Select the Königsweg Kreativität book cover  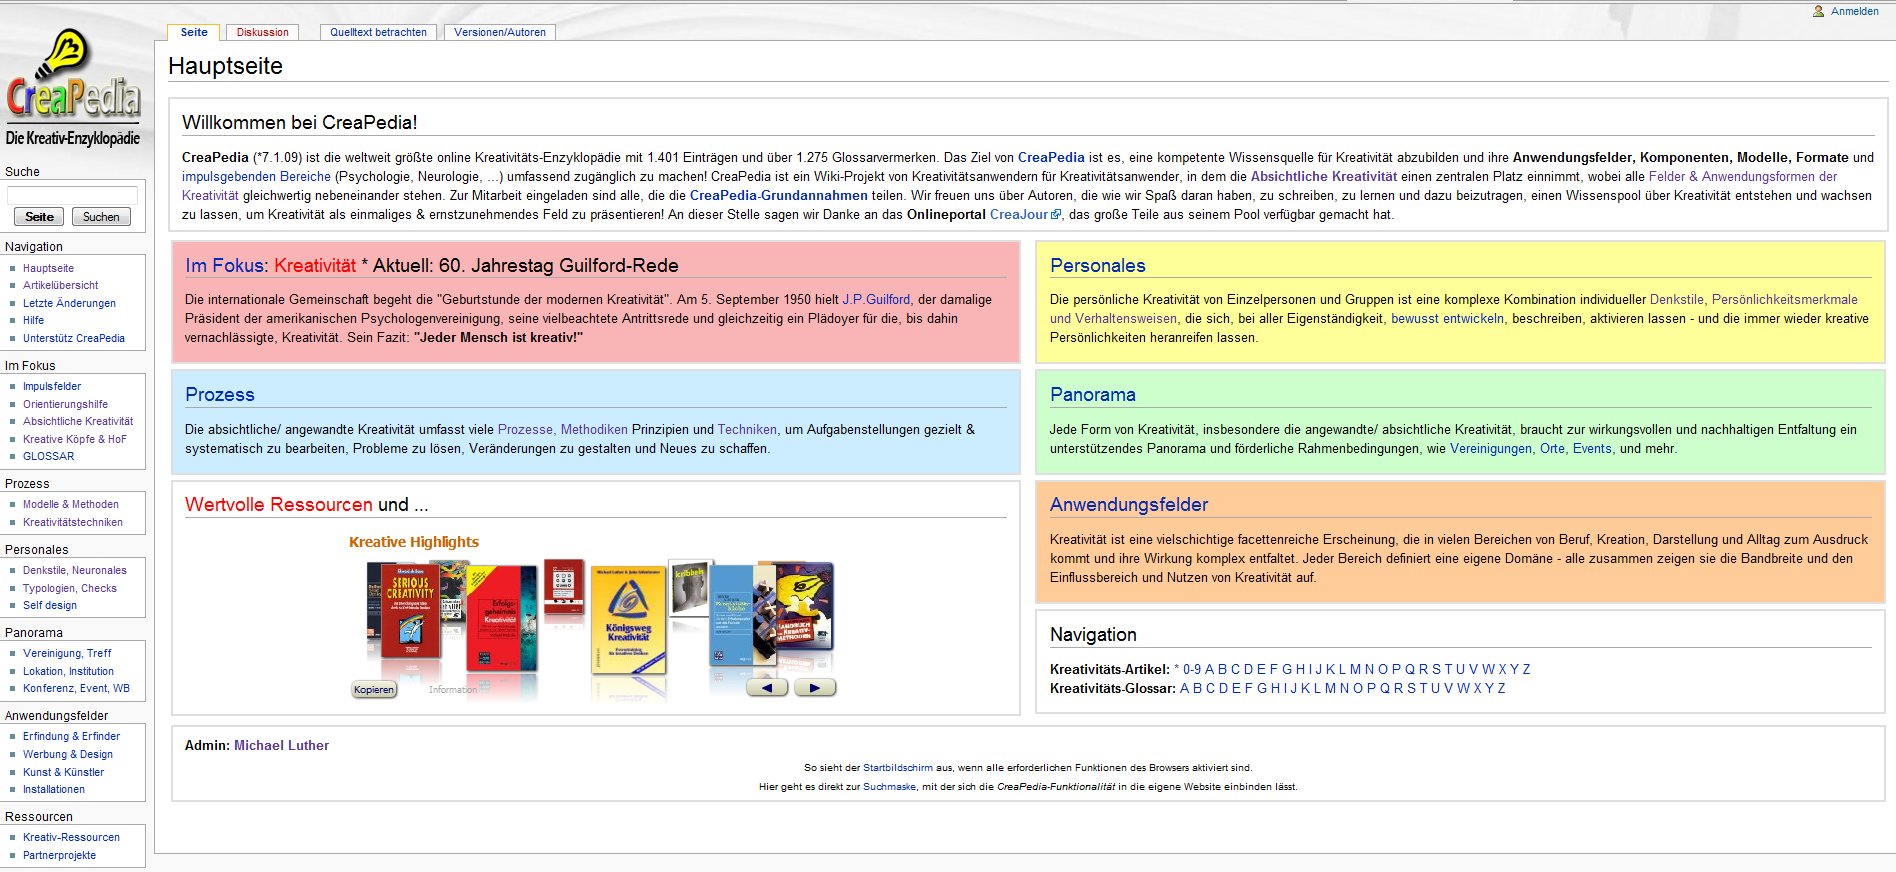pyautogui.click(x=628, y=620)
